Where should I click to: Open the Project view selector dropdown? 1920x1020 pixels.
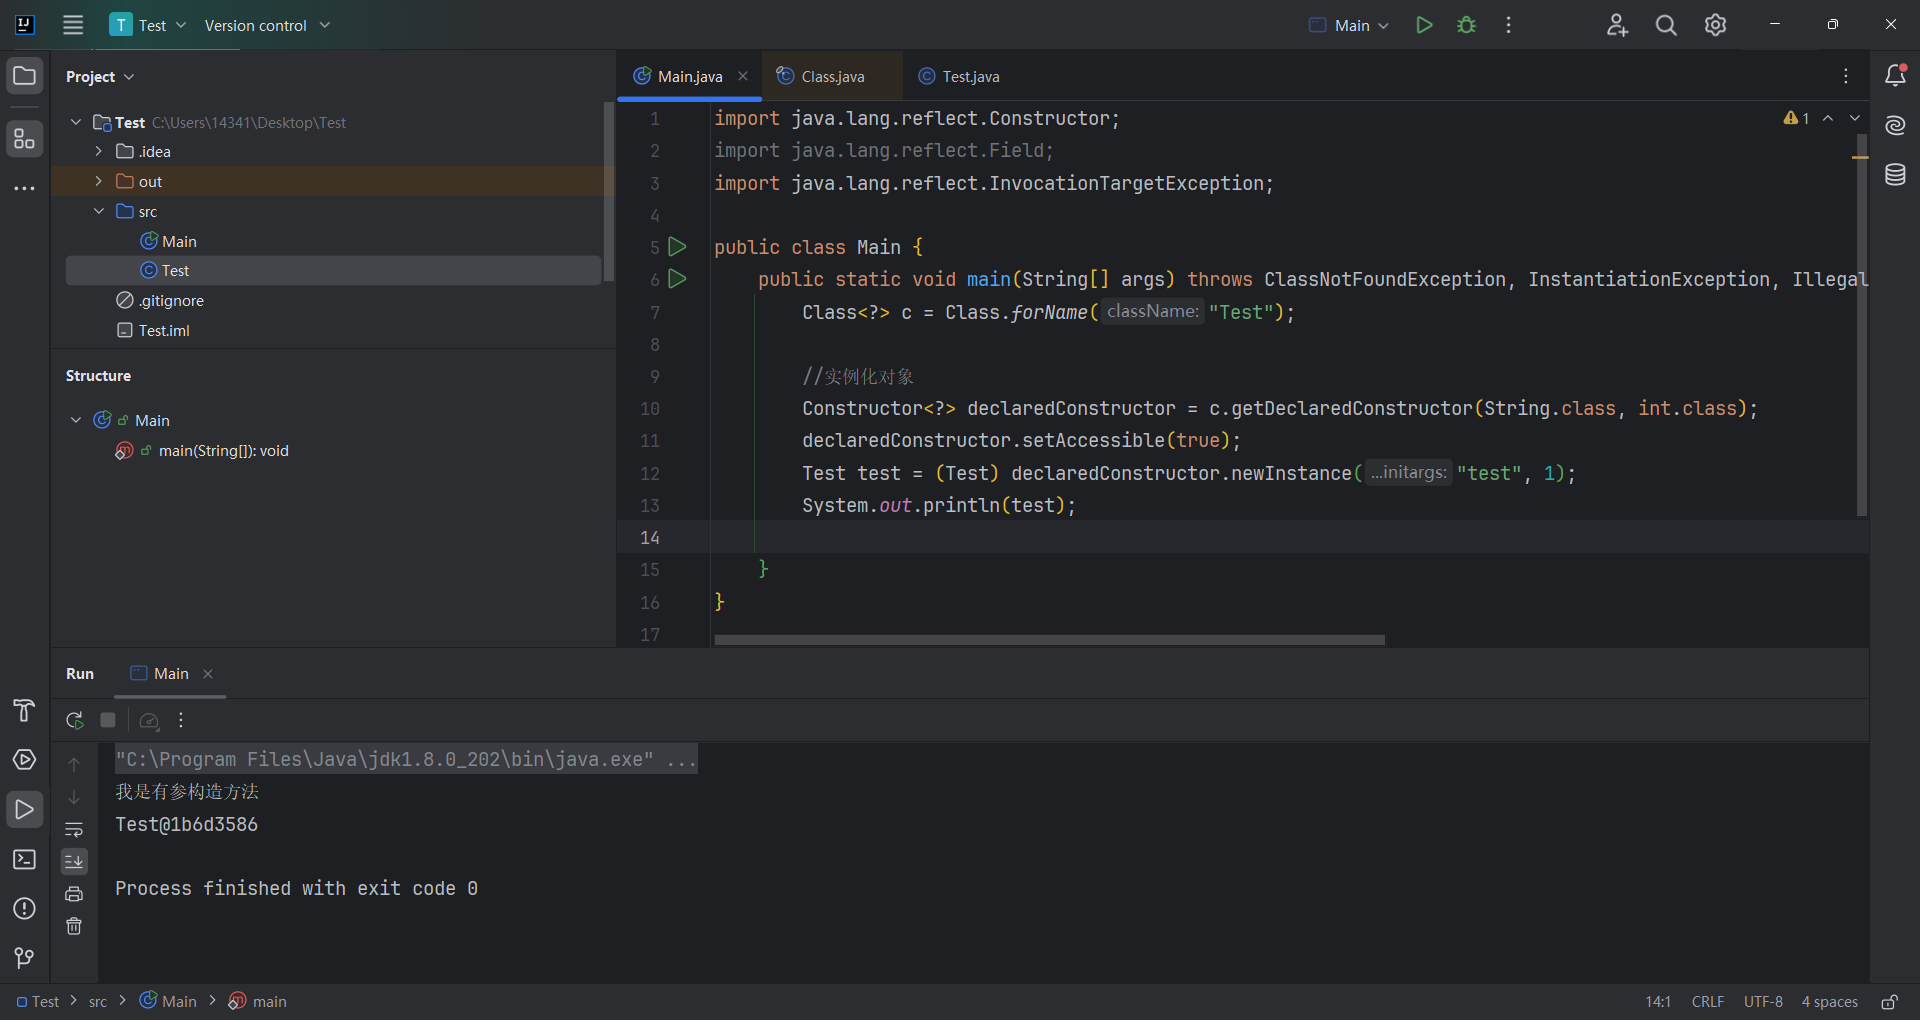(x=100, y=76)
